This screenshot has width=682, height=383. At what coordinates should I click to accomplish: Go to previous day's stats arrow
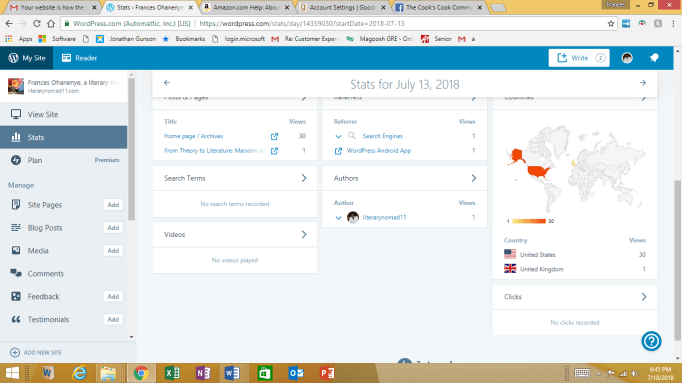(167, 83)
